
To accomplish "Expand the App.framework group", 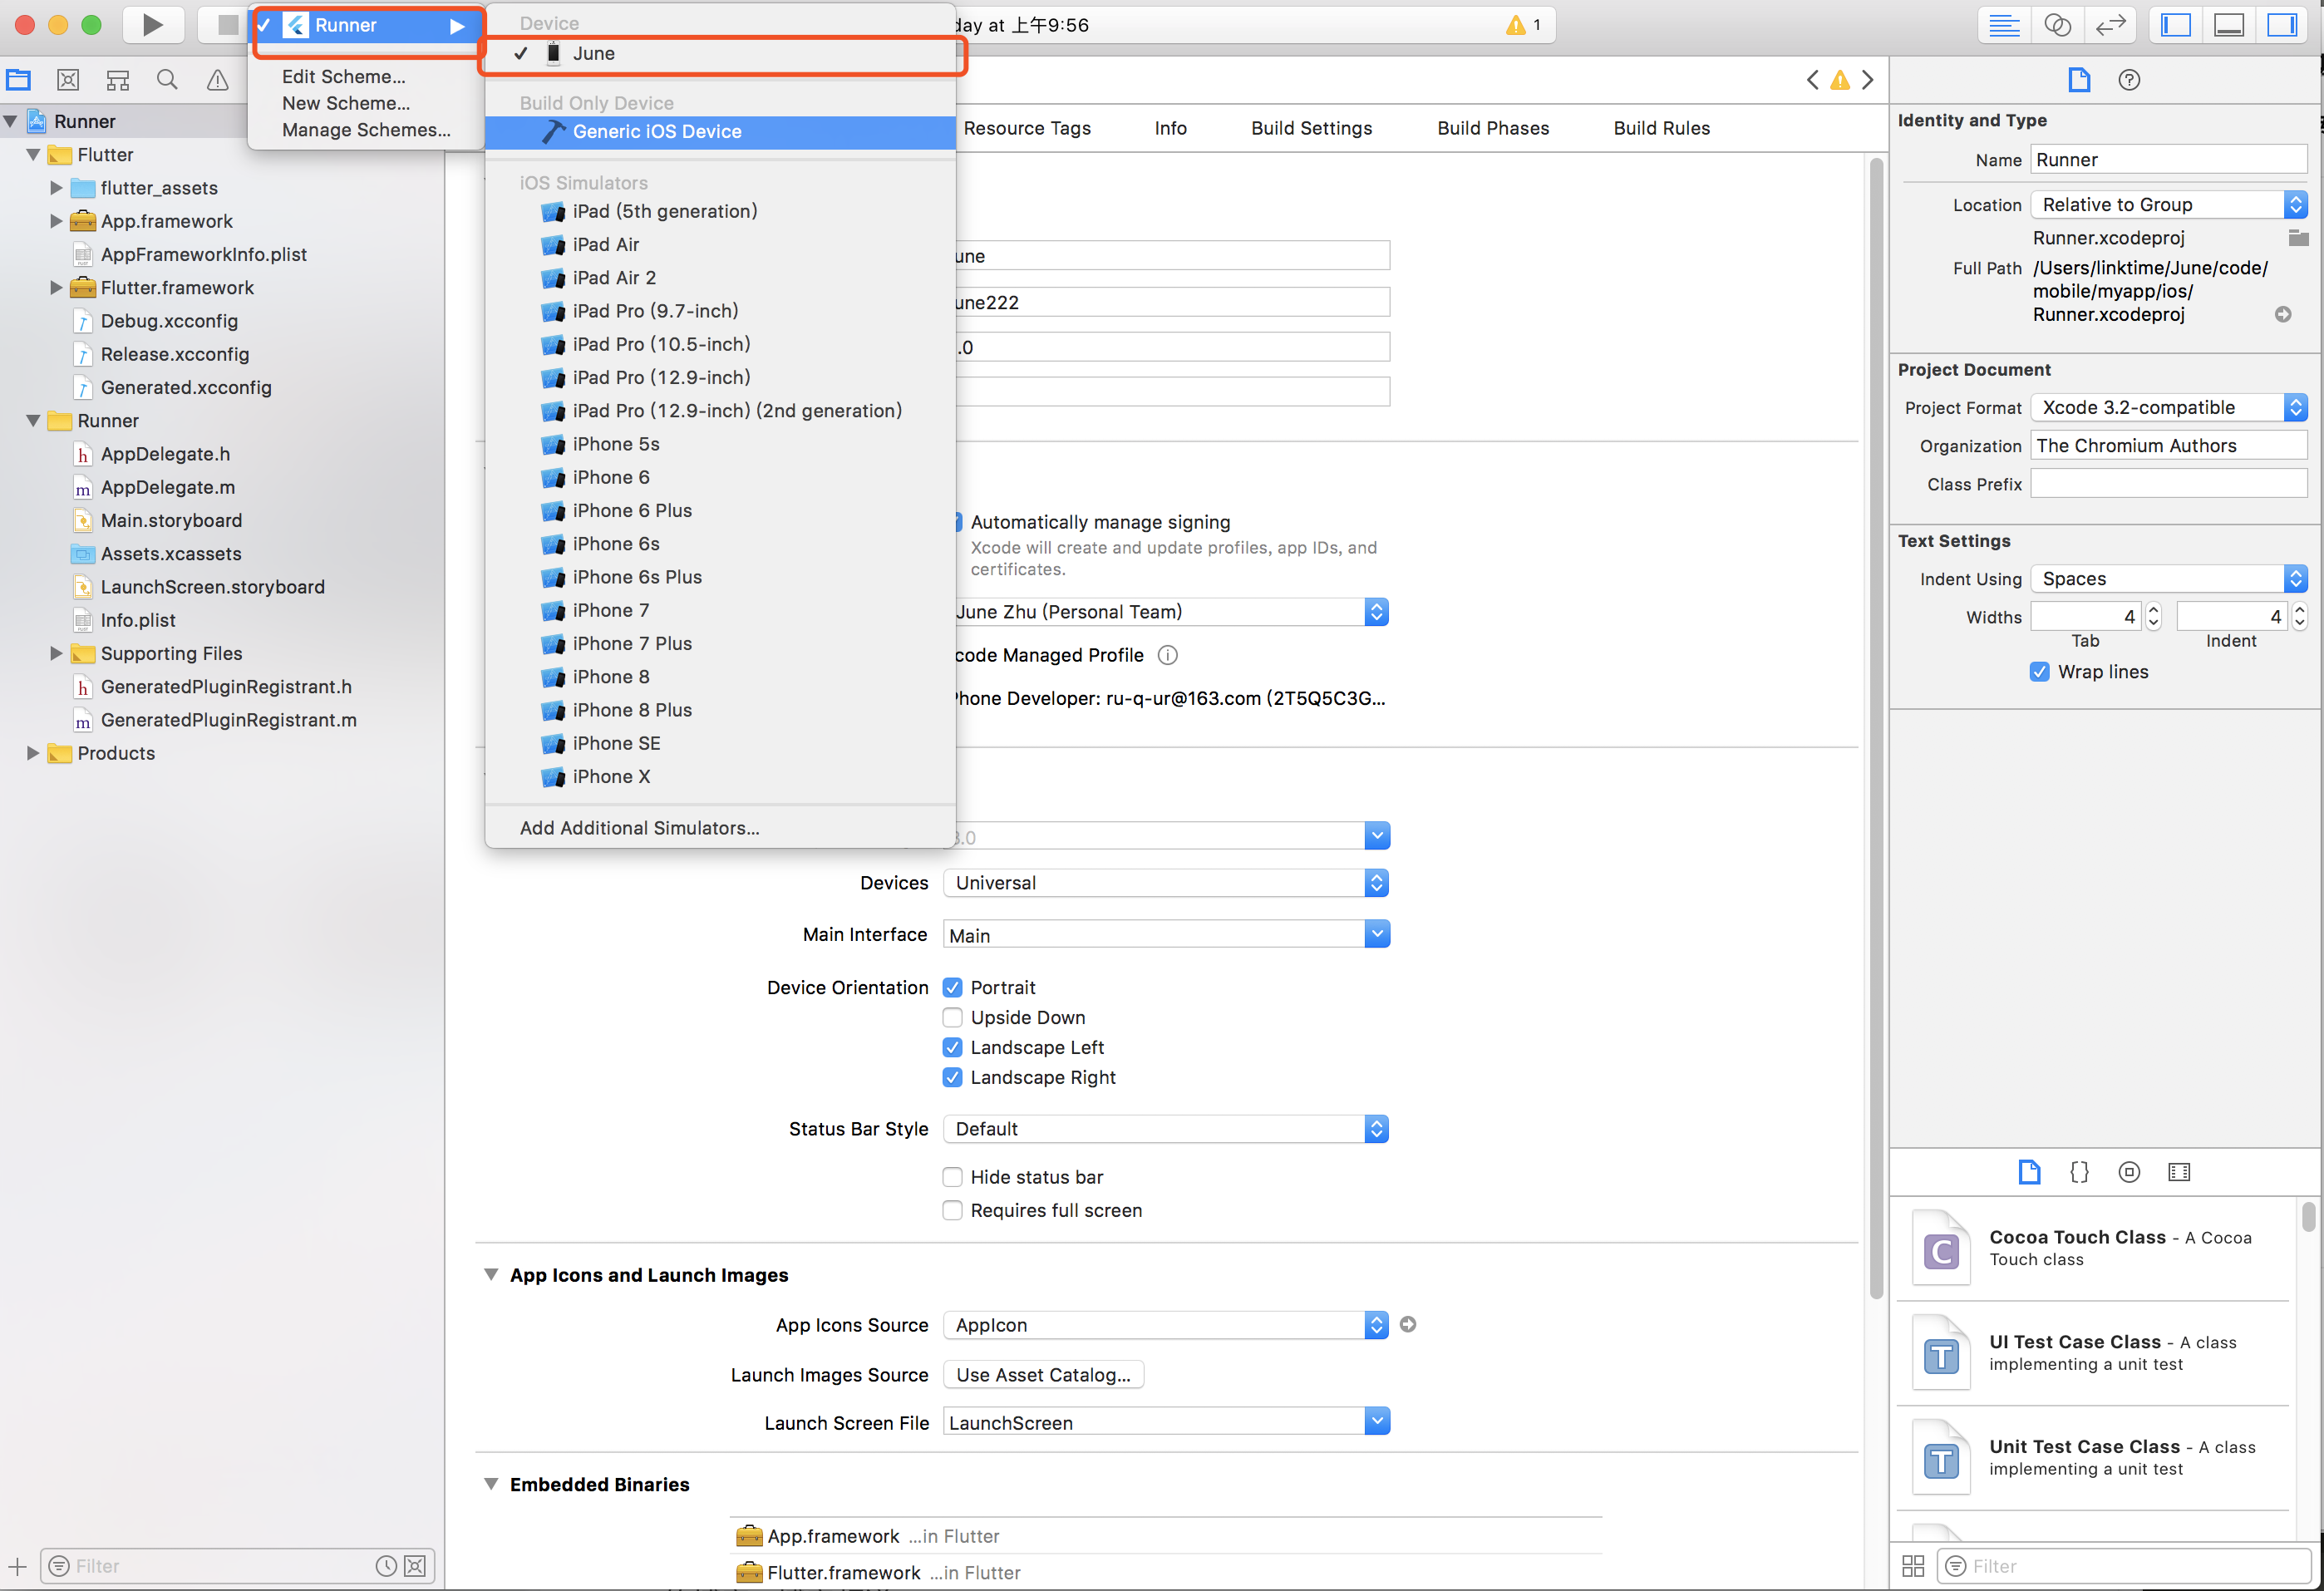I will tap(56, 221).
